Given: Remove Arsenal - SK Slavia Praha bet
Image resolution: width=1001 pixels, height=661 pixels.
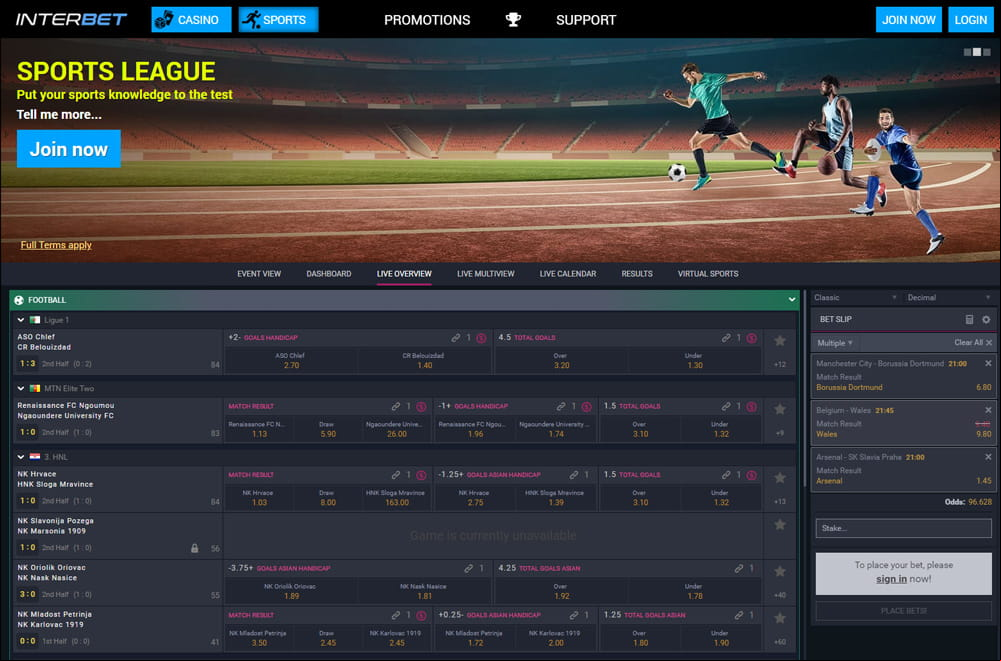Looking at the screenshot, I should pyautogui.click(x=988, y=457).
